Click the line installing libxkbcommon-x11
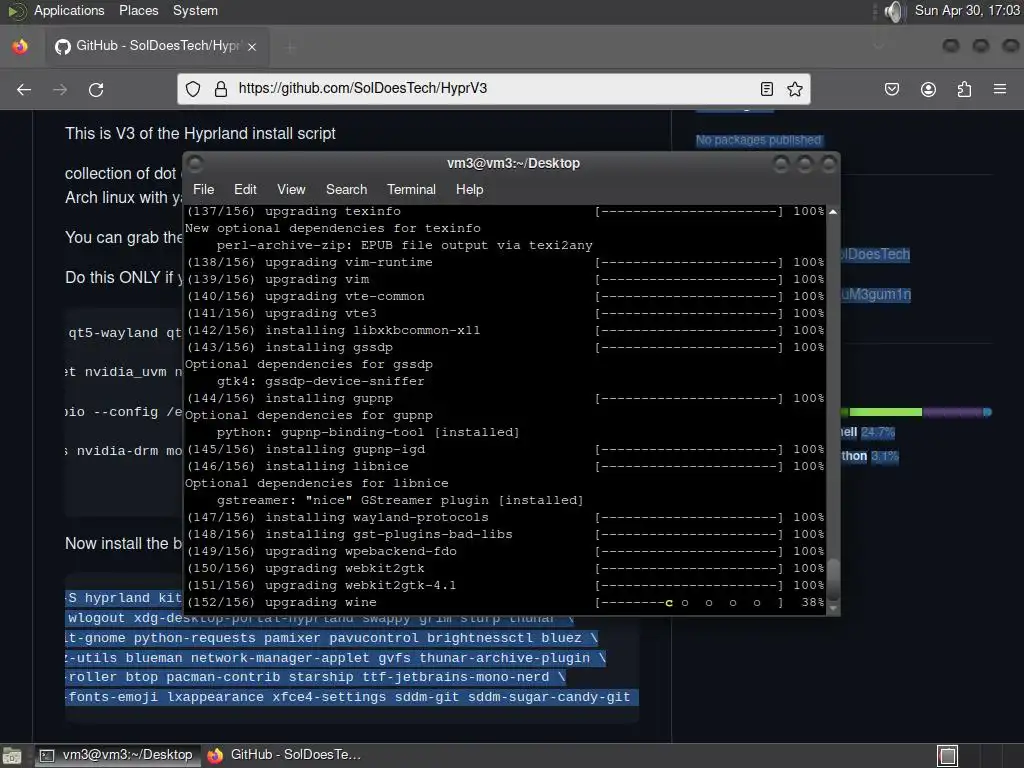 pos(504,330)
